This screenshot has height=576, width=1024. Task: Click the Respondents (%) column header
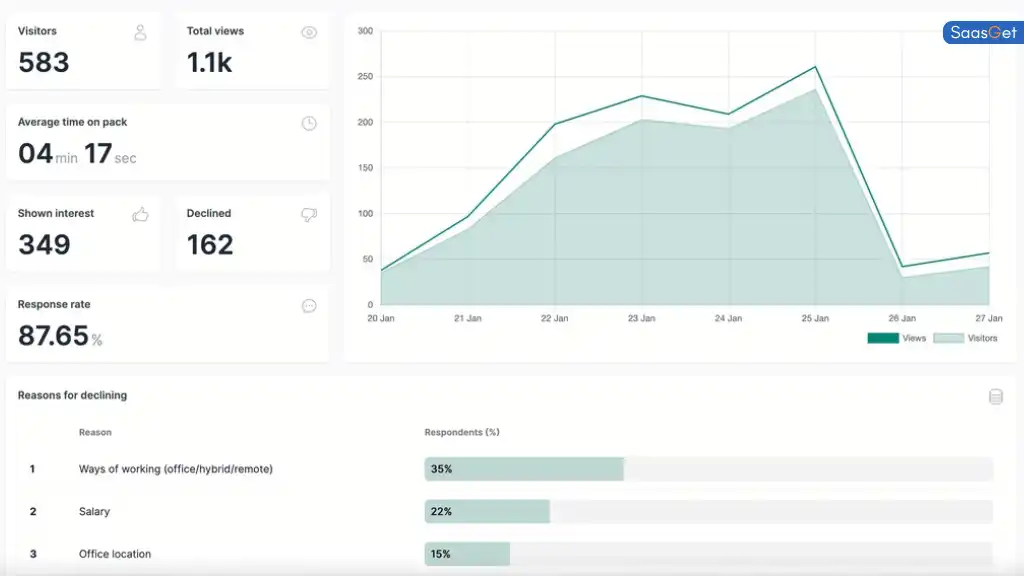point(461,432)
